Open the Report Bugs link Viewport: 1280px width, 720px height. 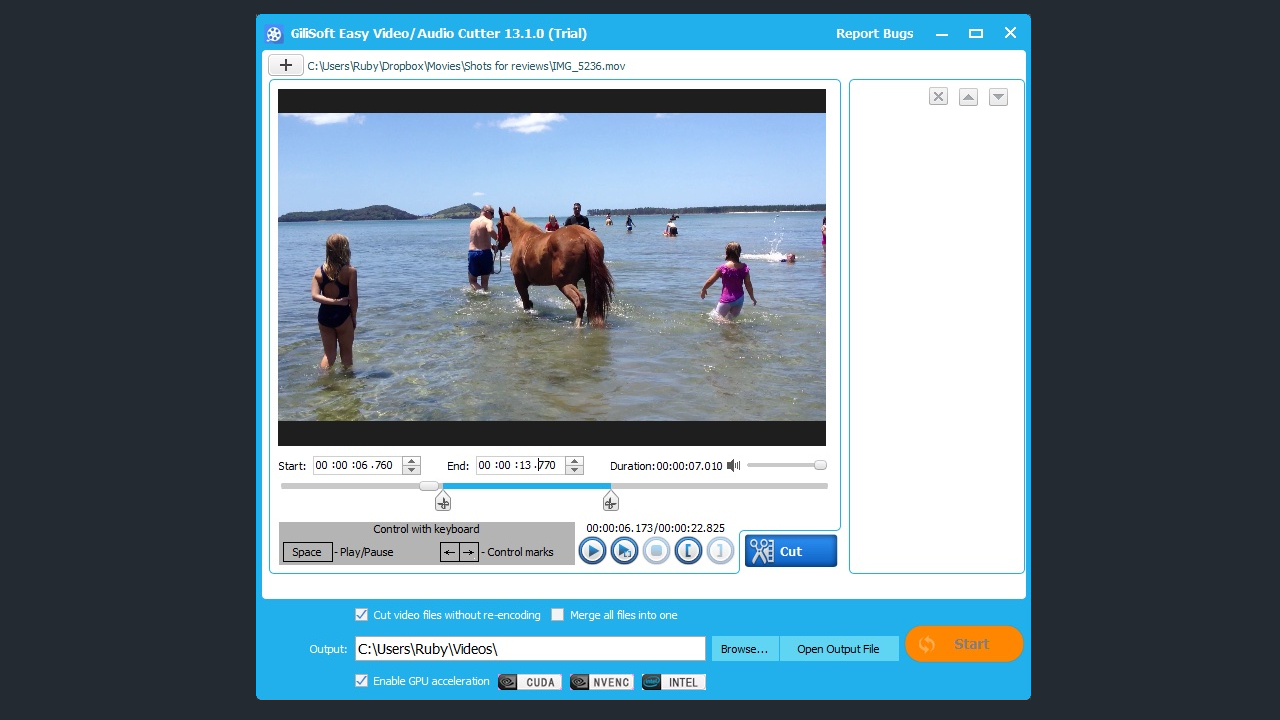click(874, 33)
